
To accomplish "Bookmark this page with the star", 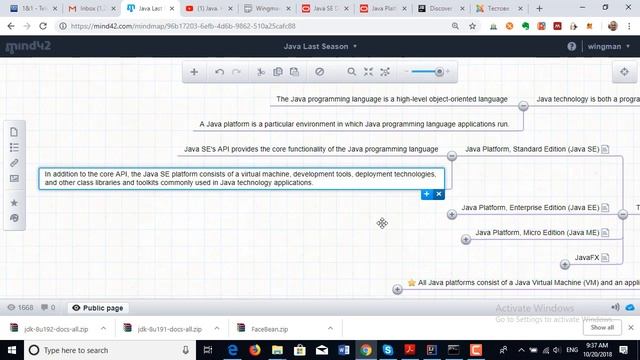I will tap(472, 26).
